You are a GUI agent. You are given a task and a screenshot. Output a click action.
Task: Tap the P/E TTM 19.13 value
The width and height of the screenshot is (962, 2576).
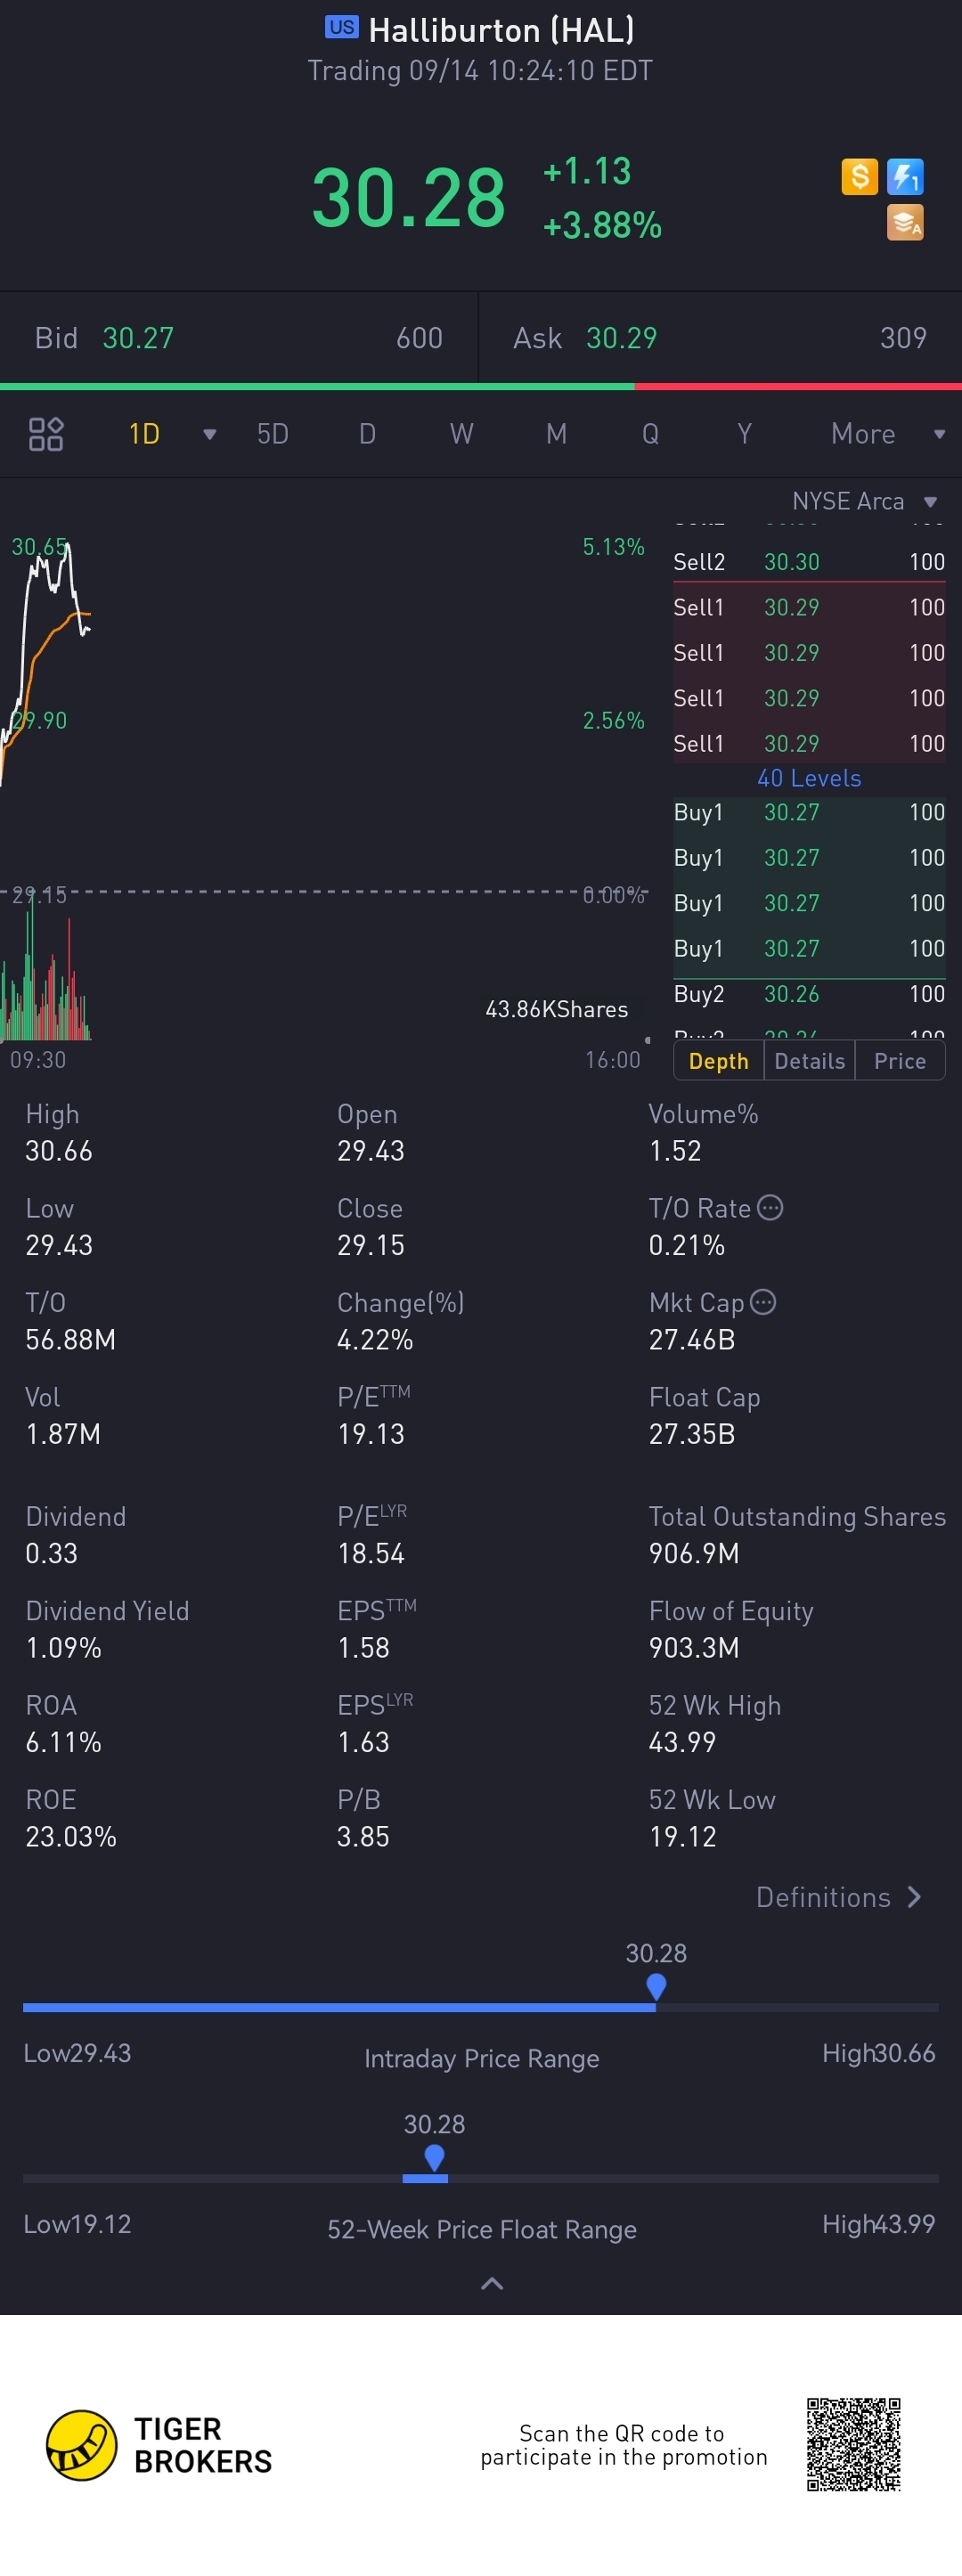[x=371, y=1434]
